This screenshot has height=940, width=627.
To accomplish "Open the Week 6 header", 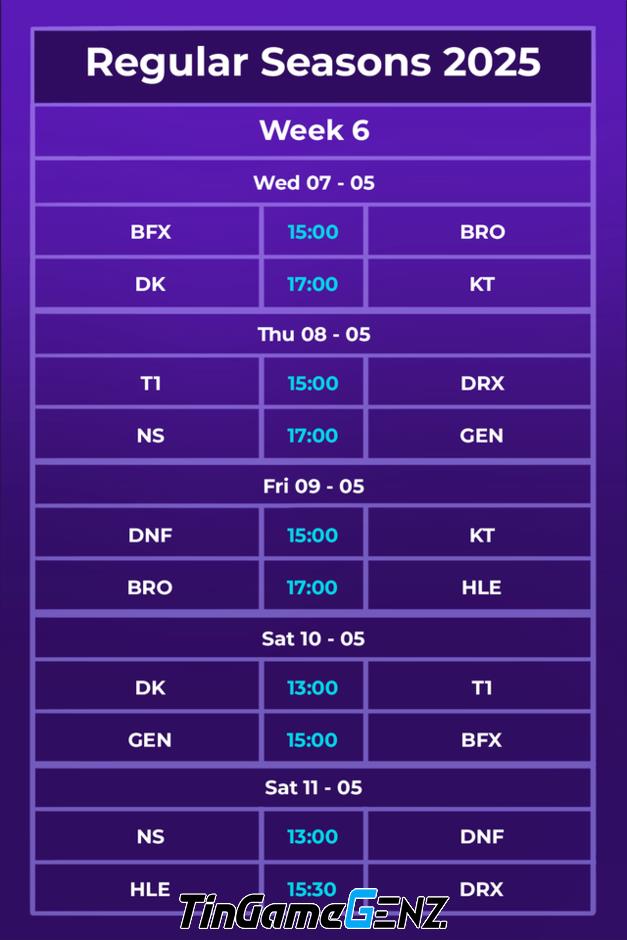I will pyautogui.click(x=314, y=130).
